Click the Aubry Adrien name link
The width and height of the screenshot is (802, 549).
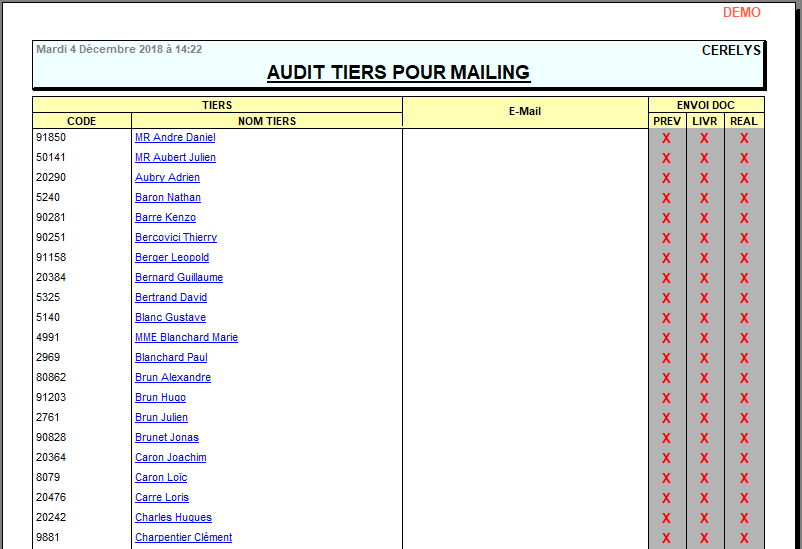167,178
